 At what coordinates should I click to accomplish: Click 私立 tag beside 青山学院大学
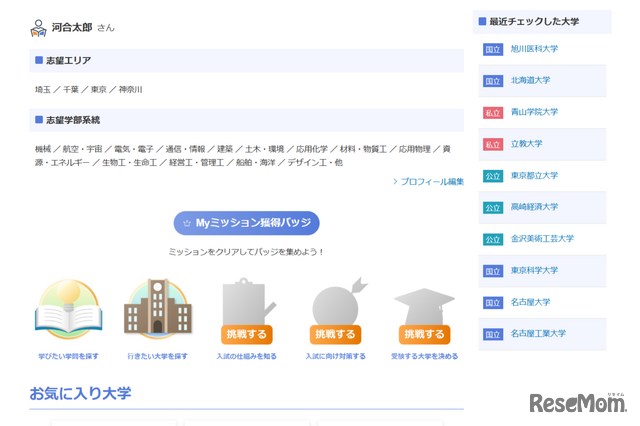click(x=493, y=113)
